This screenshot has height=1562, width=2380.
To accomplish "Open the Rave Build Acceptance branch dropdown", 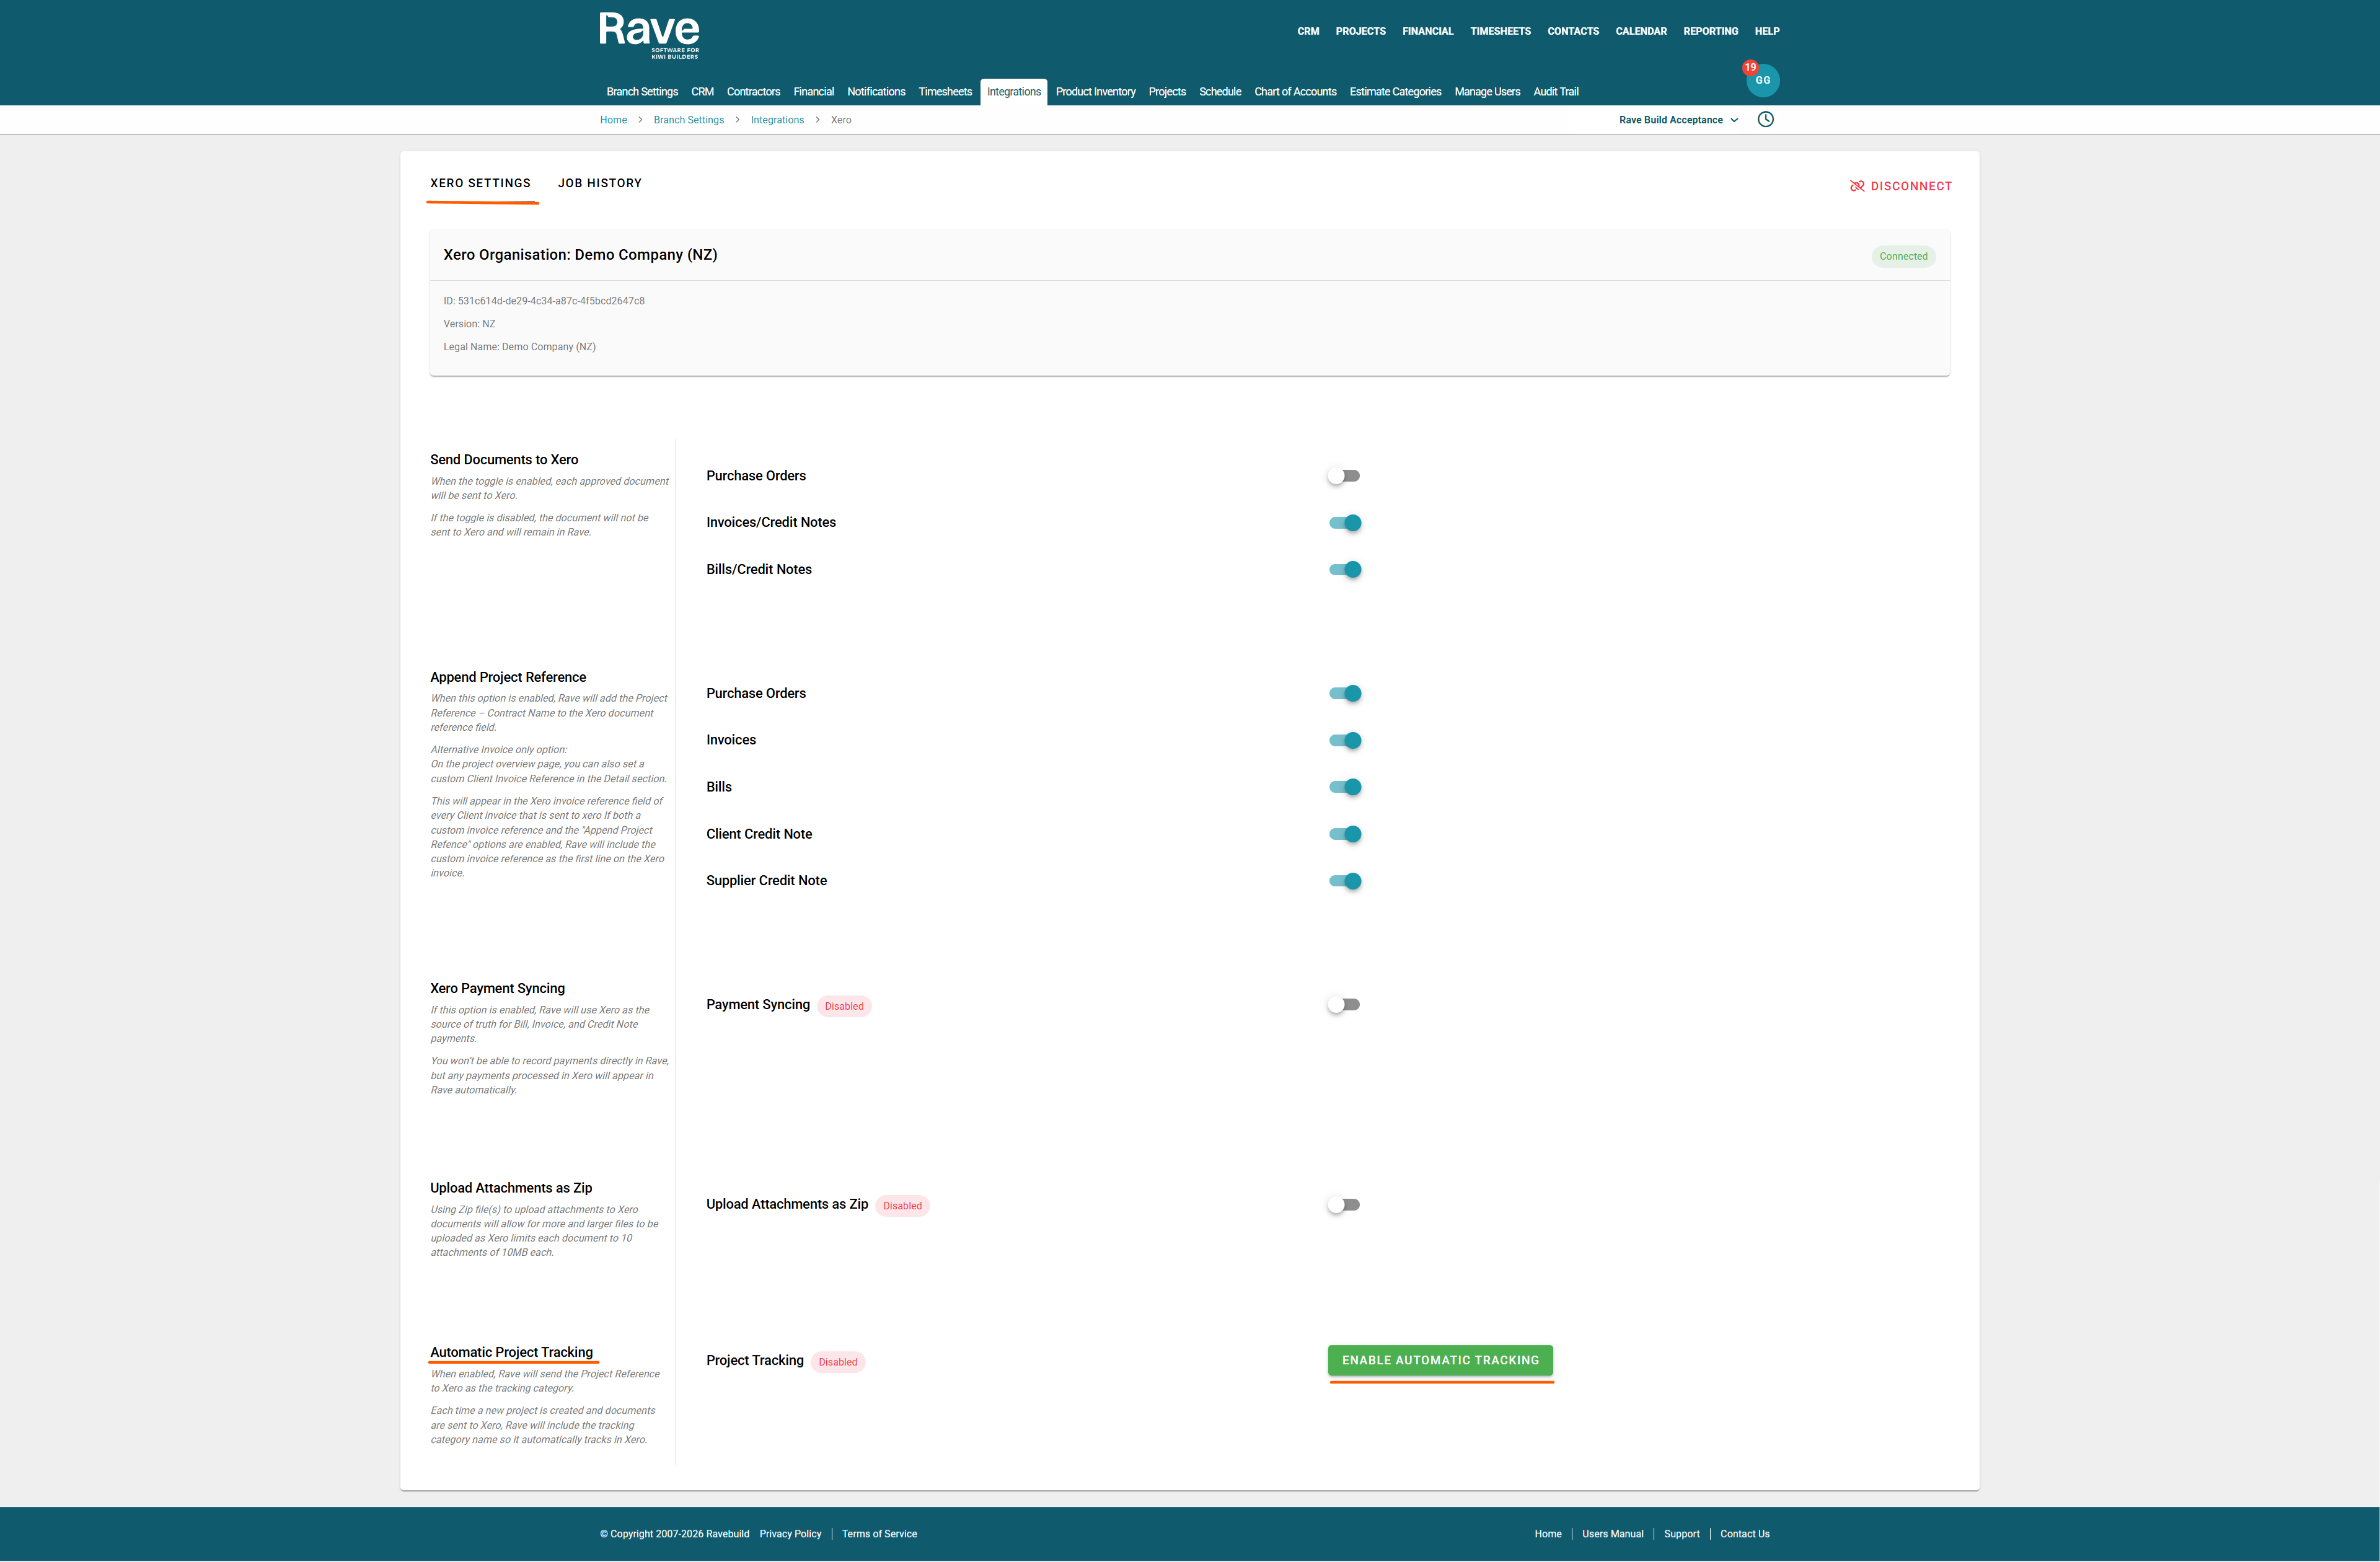I will point(1678,120).
